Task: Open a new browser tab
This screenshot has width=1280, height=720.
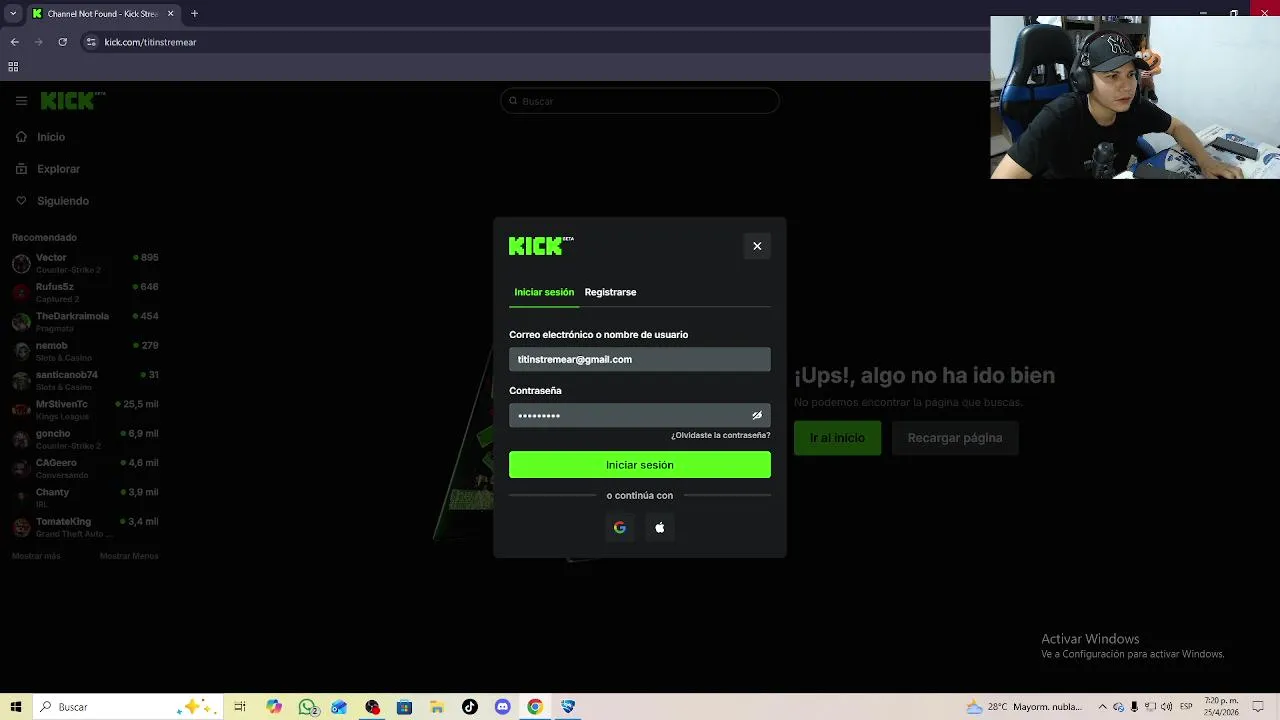Action: tap(194, 14)
